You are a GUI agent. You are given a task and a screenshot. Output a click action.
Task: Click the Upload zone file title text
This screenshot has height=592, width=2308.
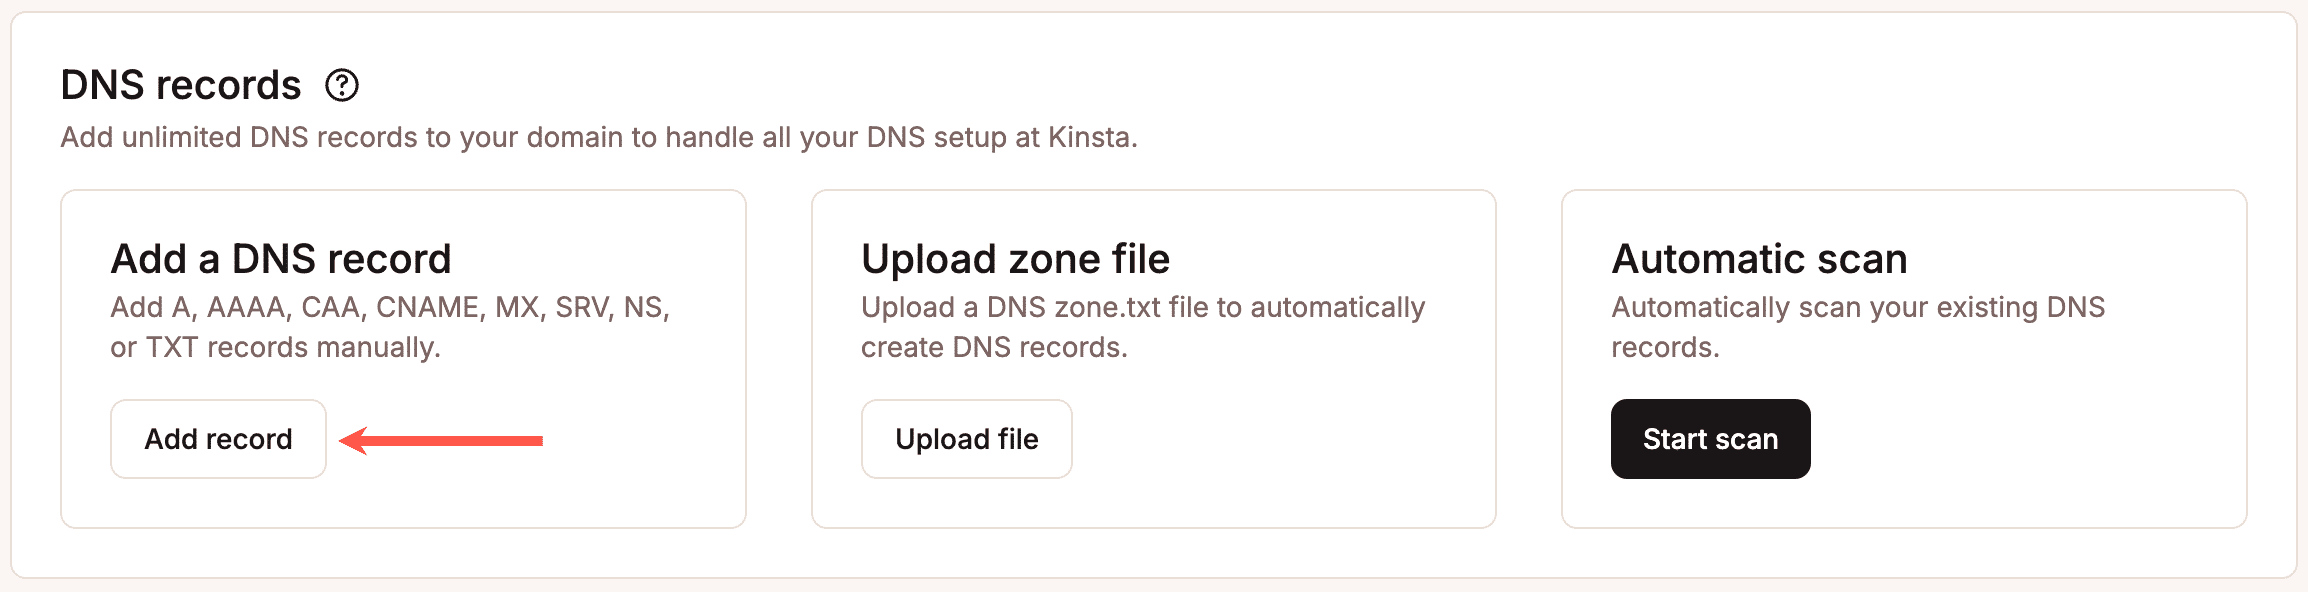pos(1015,258)
